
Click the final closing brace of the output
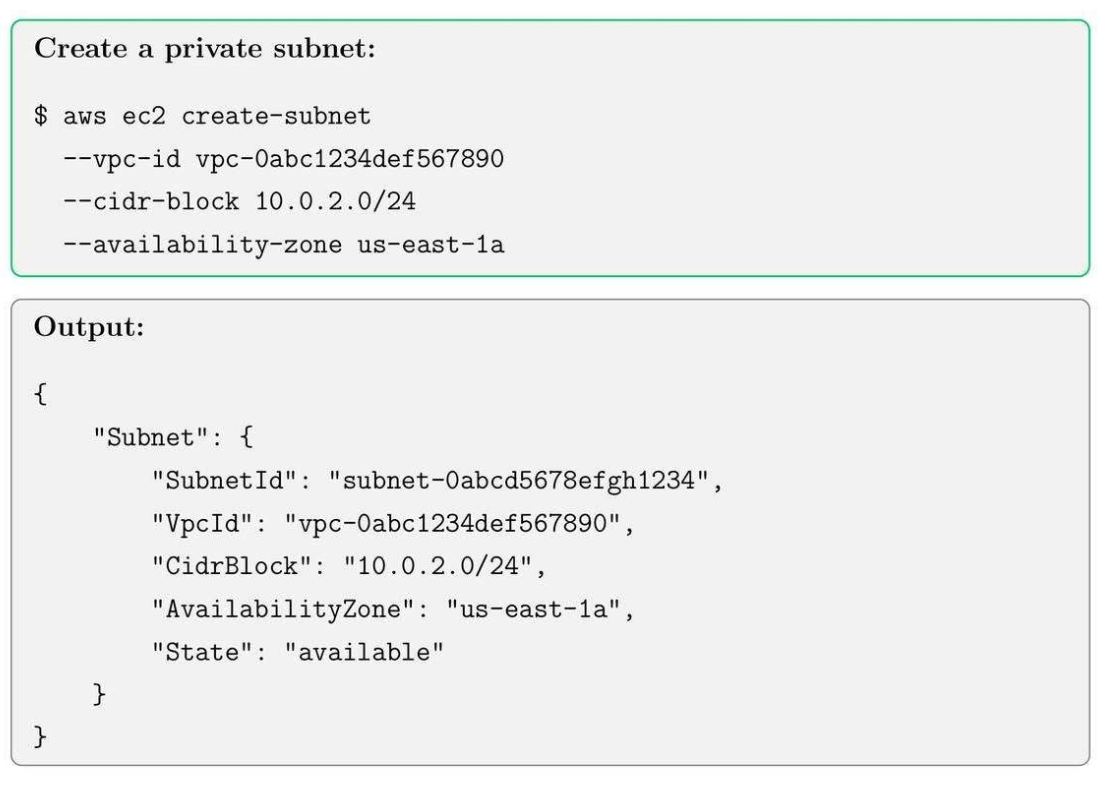[x=41, y=738]
